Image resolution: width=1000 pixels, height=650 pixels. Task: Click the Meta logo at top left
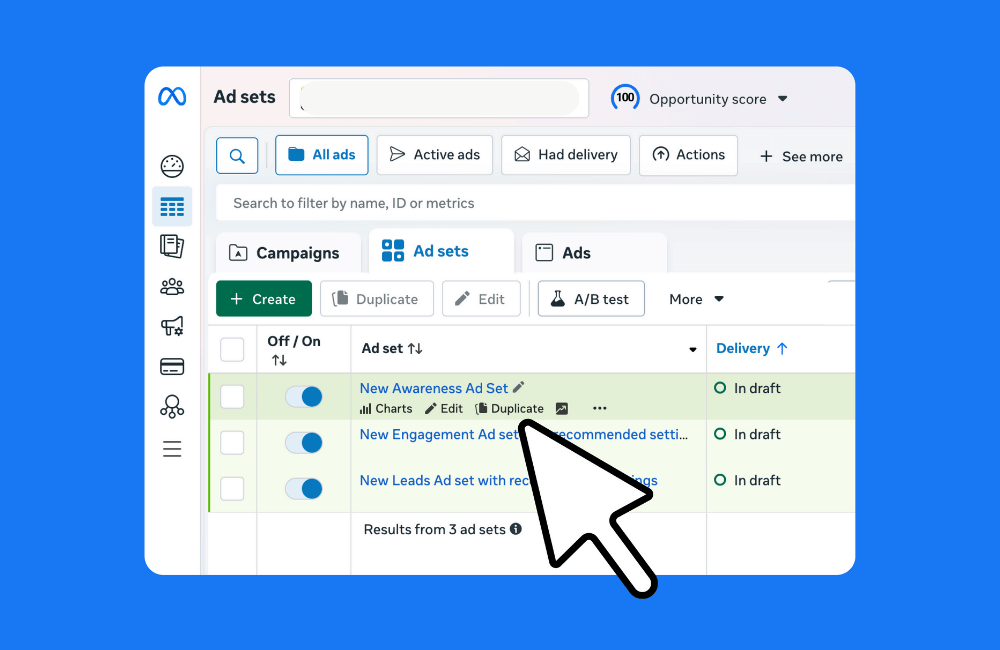tap(172, 98)
